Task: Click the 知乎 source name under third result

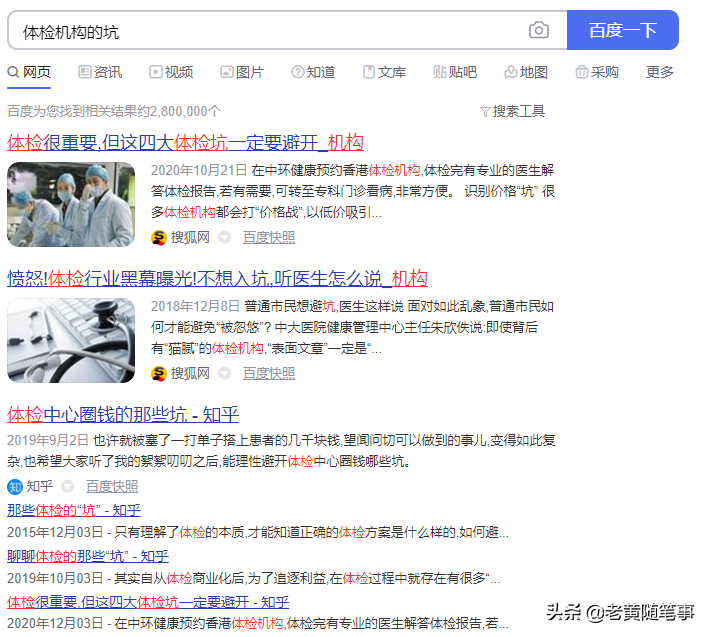Action: coord(40,486)
